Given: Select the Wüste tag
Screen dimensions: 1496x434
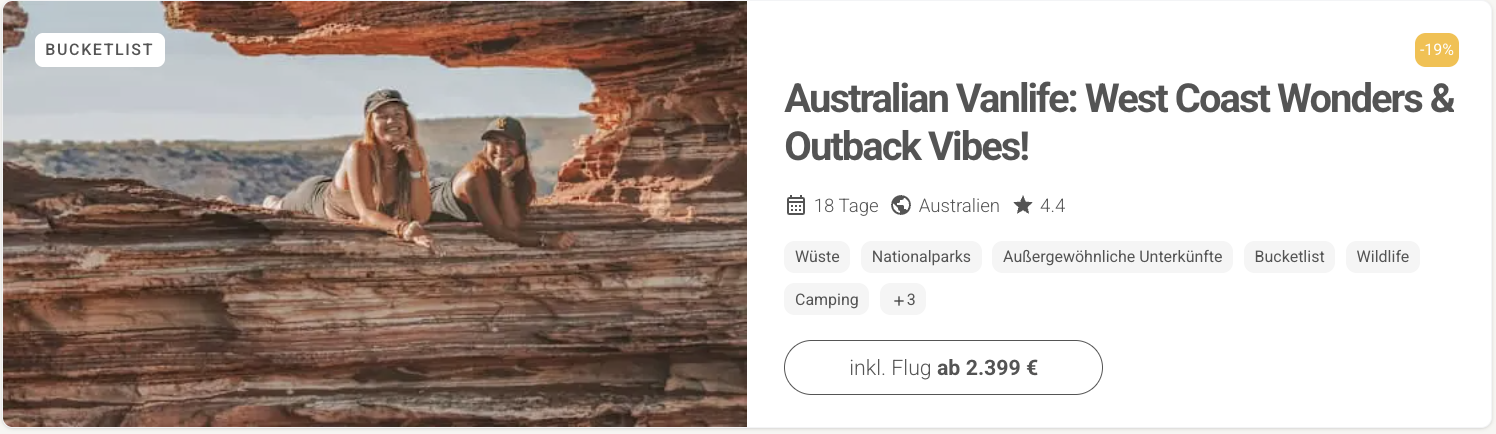Looking at the screenshot, I should coord(817,257).
